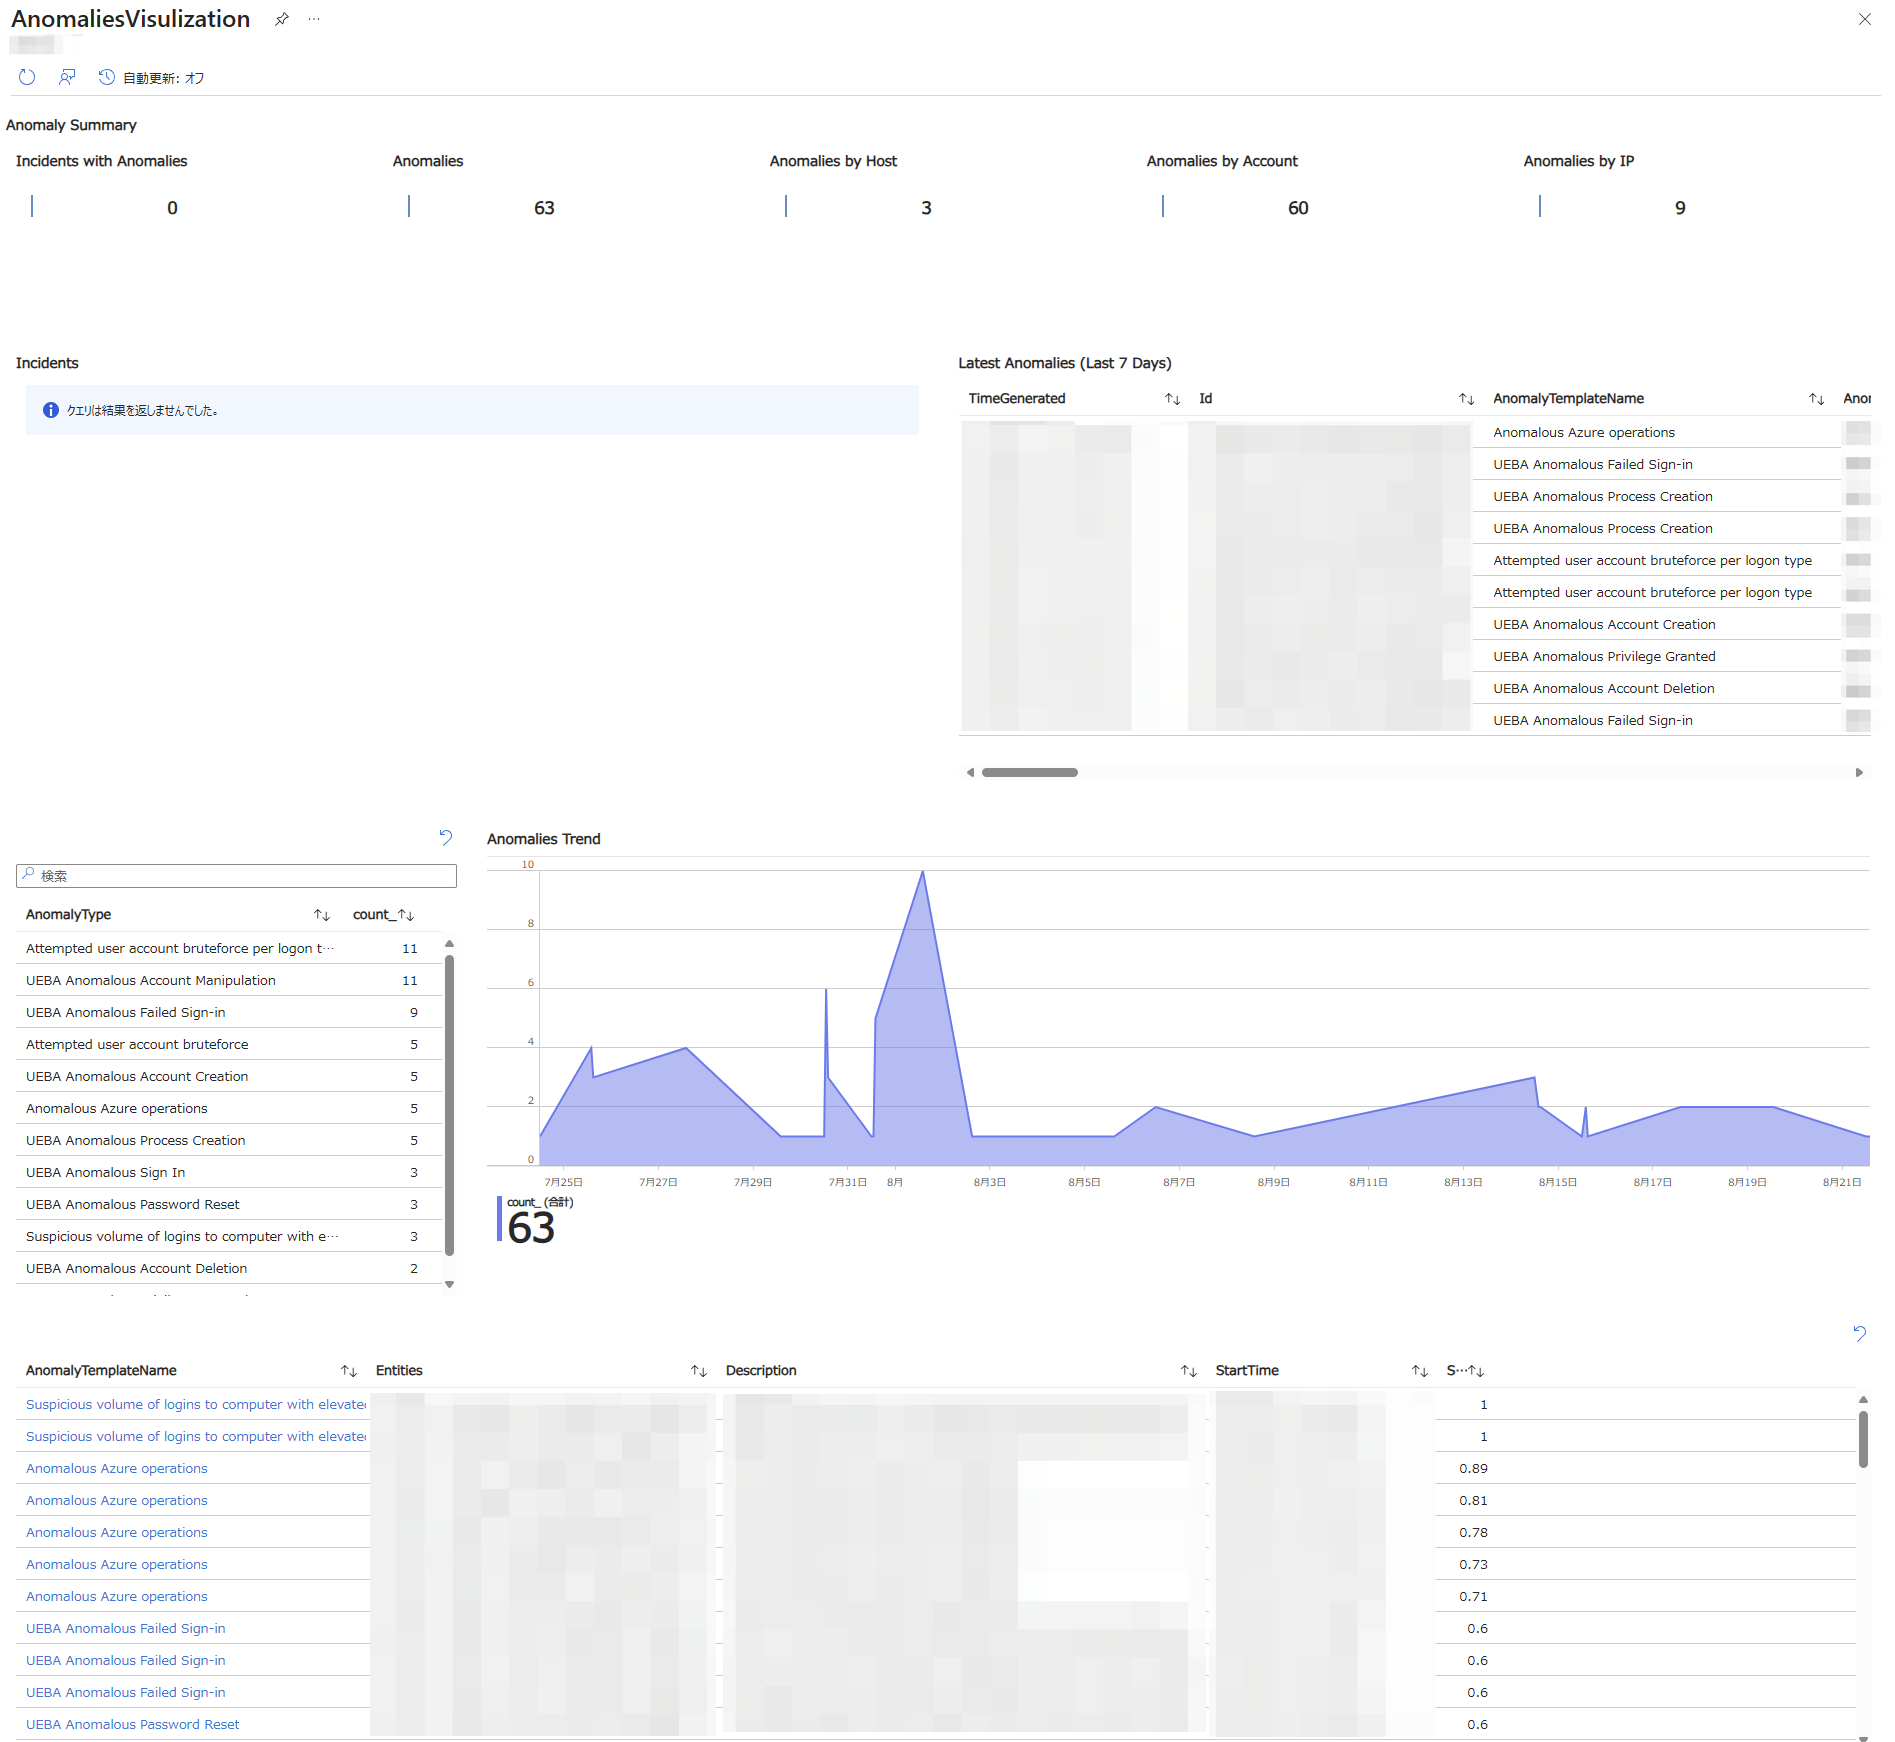
Task: Toggle auto refresh (自動更新: オフ)
Action: pos(152,77)
